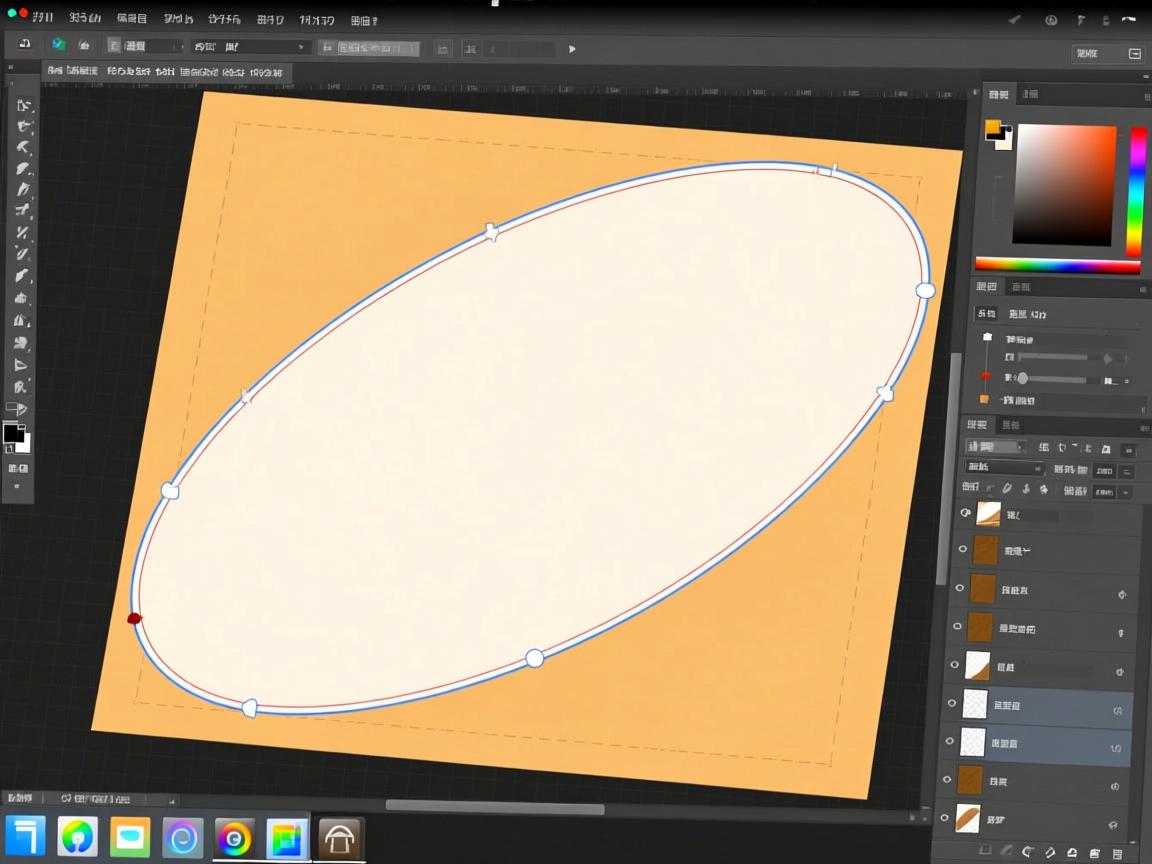Open the rainbow color wheel app in the taskbar
This screenshot has height=864, width=1152.
234,838
